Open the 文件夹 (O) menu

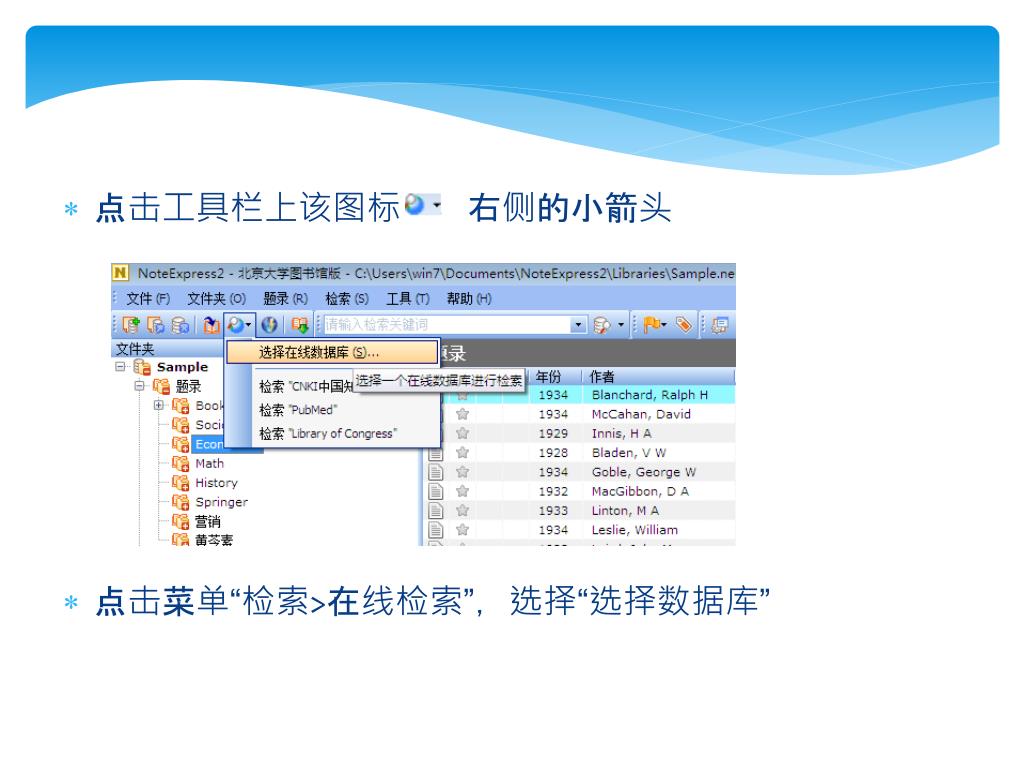click(x=216, y=298)
